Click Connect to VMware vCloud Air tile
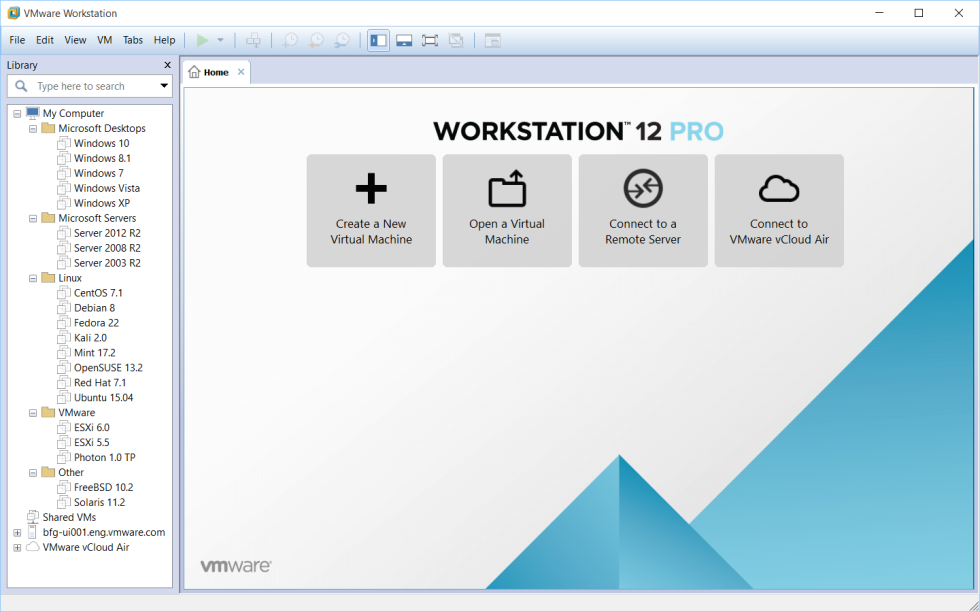 [x=779, y=211]
